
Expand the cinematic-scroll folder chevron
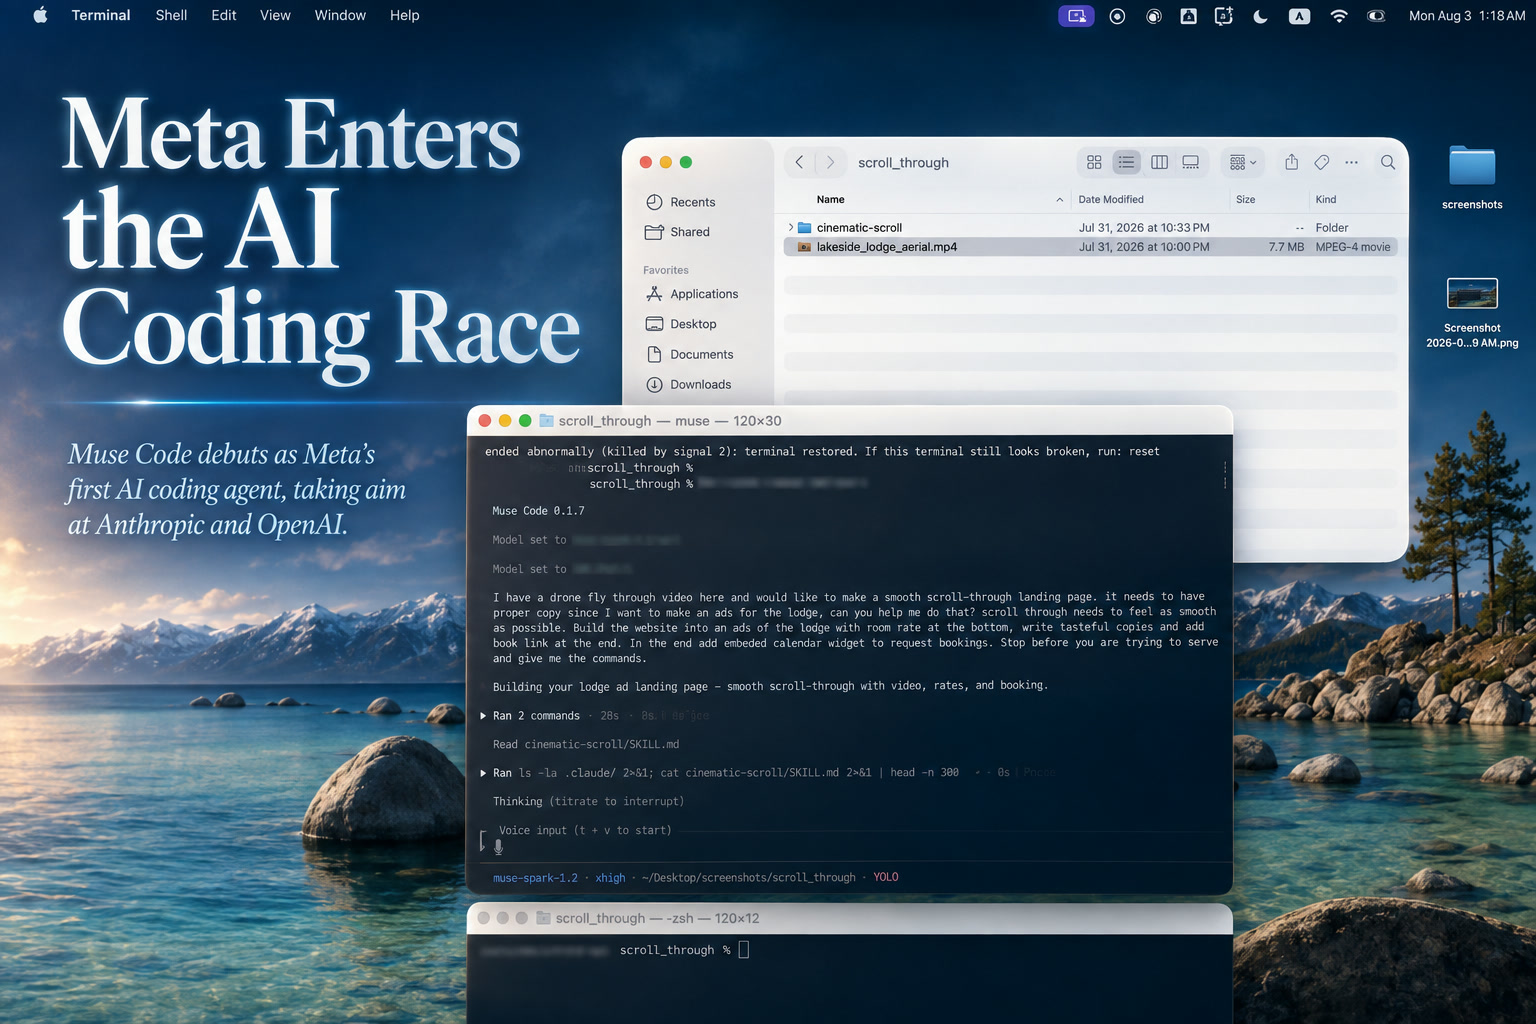[x=791, y=228]
